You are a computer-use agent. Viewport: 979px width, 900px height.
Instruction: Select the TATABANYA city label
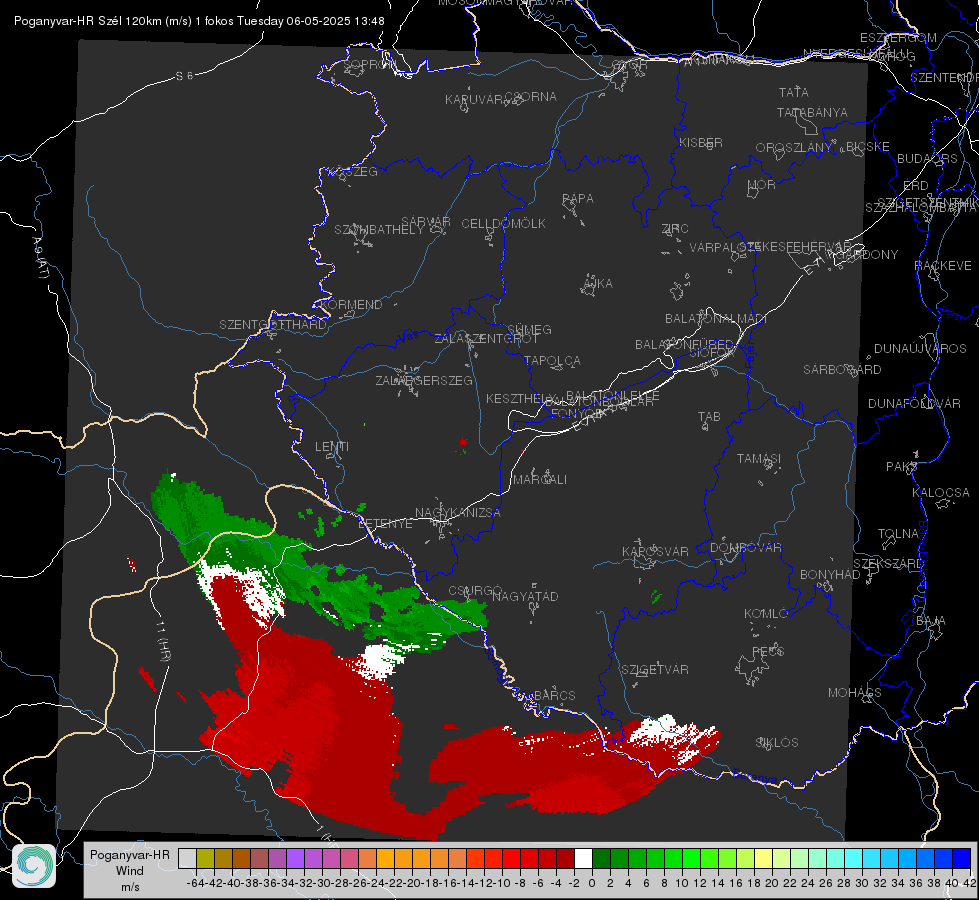click(812, 112)
